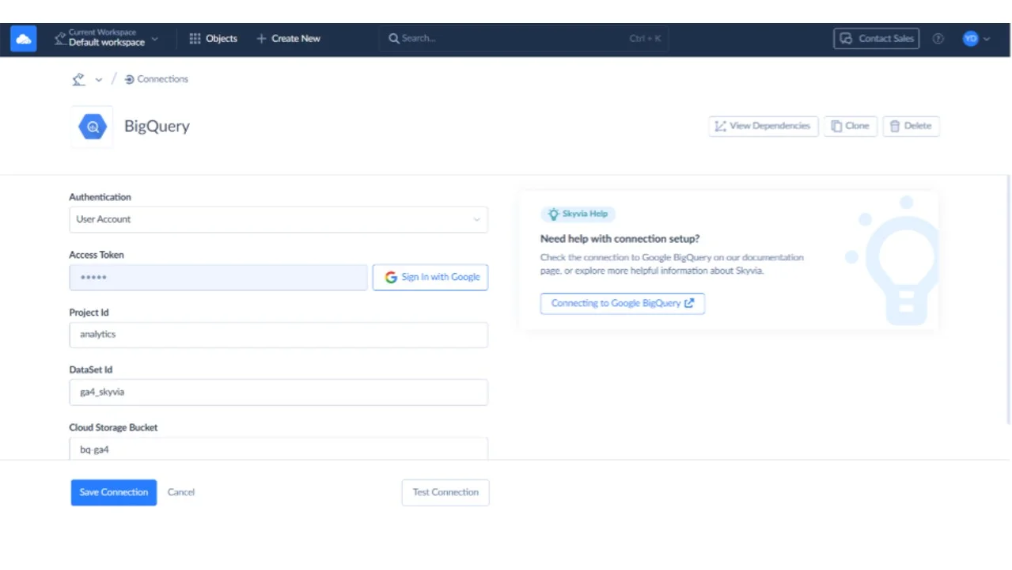This screenshot has width=1012, height=570.
Task: Open the help question mark icon
Action: click(x=938, y=39)
